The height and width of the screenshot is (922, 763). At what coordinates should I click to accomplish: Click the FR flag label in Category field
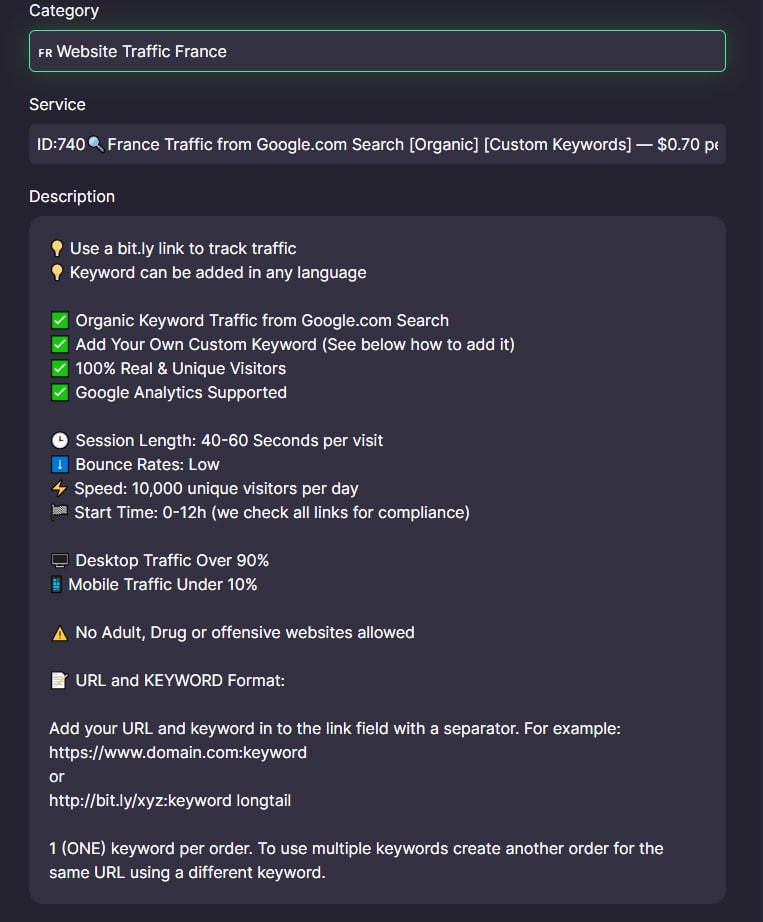click(45, 52)
